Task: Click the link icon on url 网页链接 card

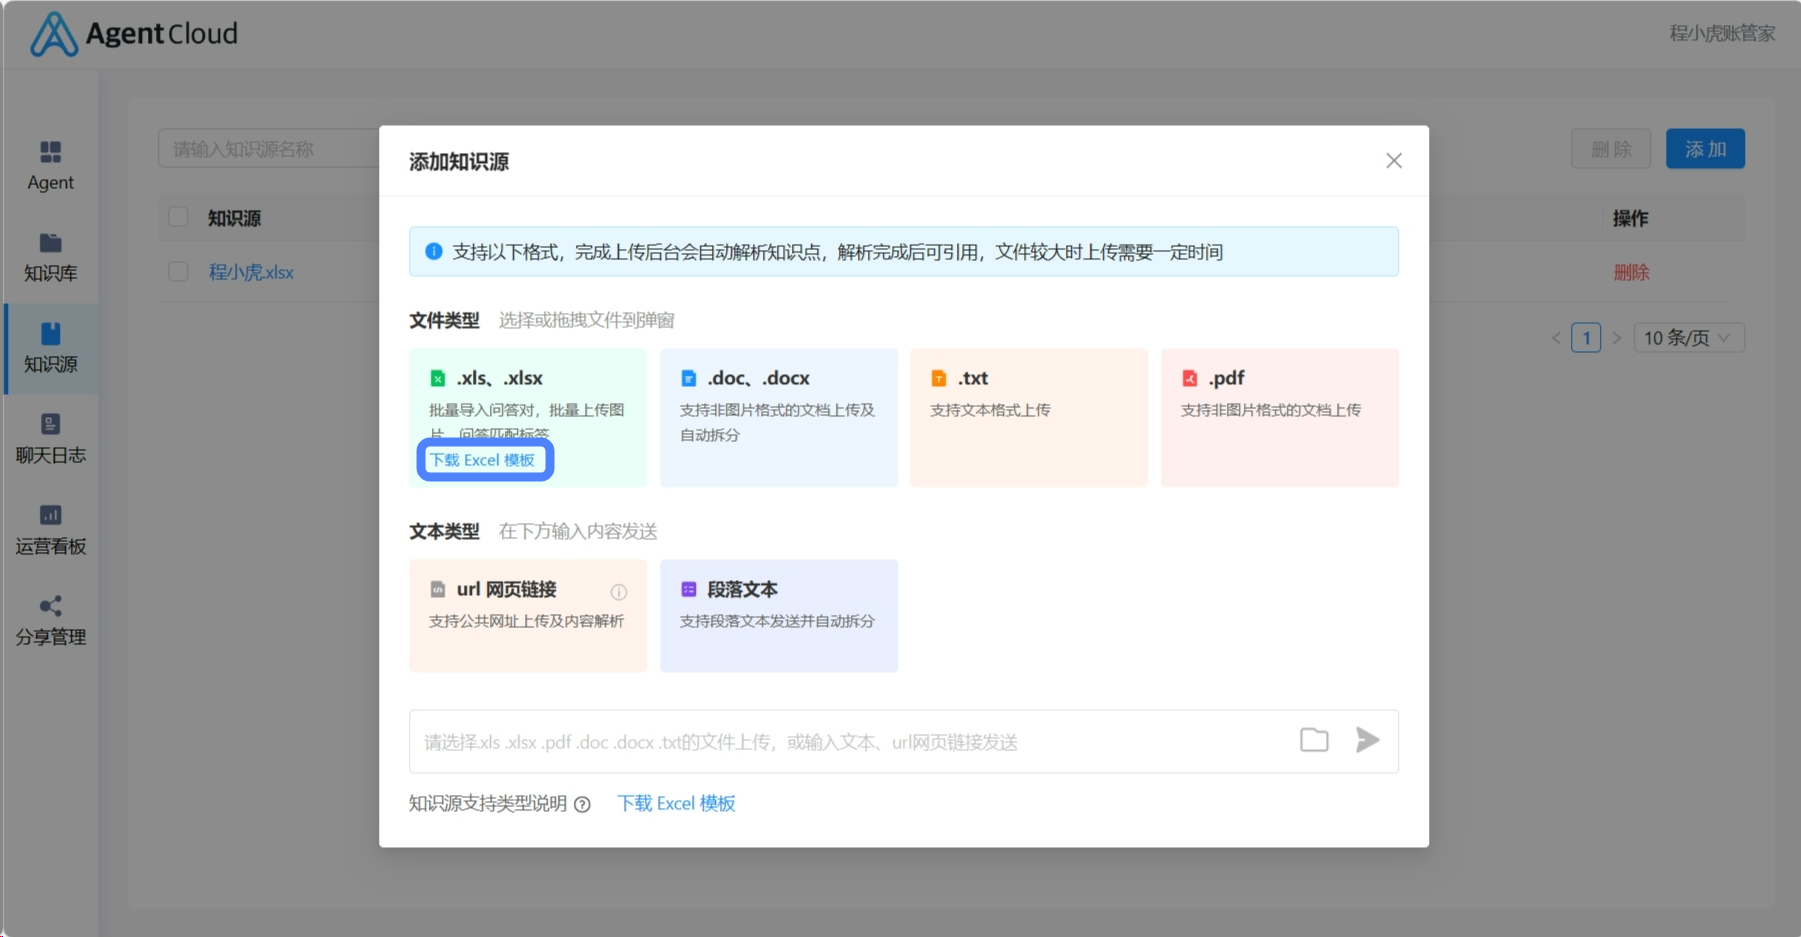Action: [438, 589]
